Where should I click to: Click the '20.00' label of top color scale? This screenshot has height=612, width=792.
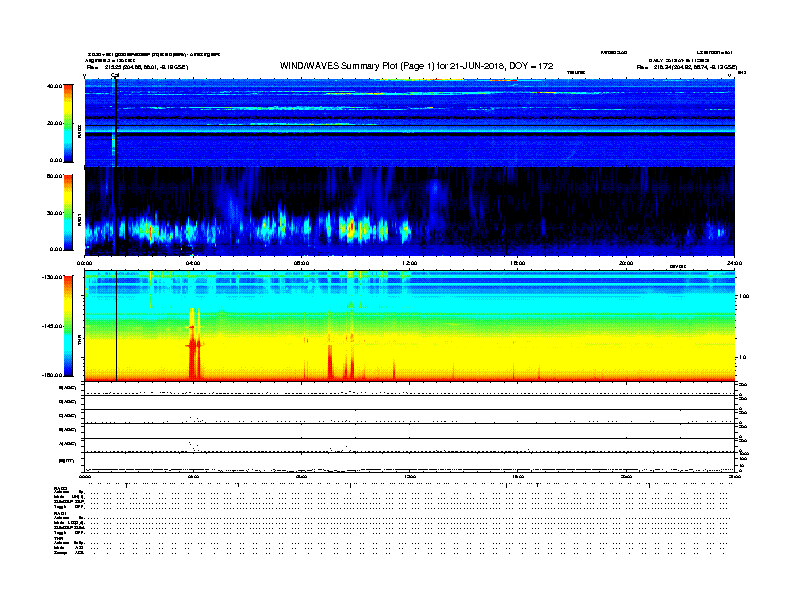54,123
